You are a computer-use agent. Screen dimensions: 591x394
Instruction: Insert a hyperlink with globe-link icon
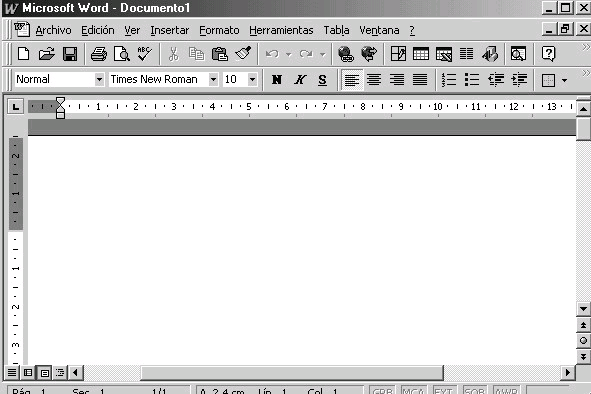346,54
